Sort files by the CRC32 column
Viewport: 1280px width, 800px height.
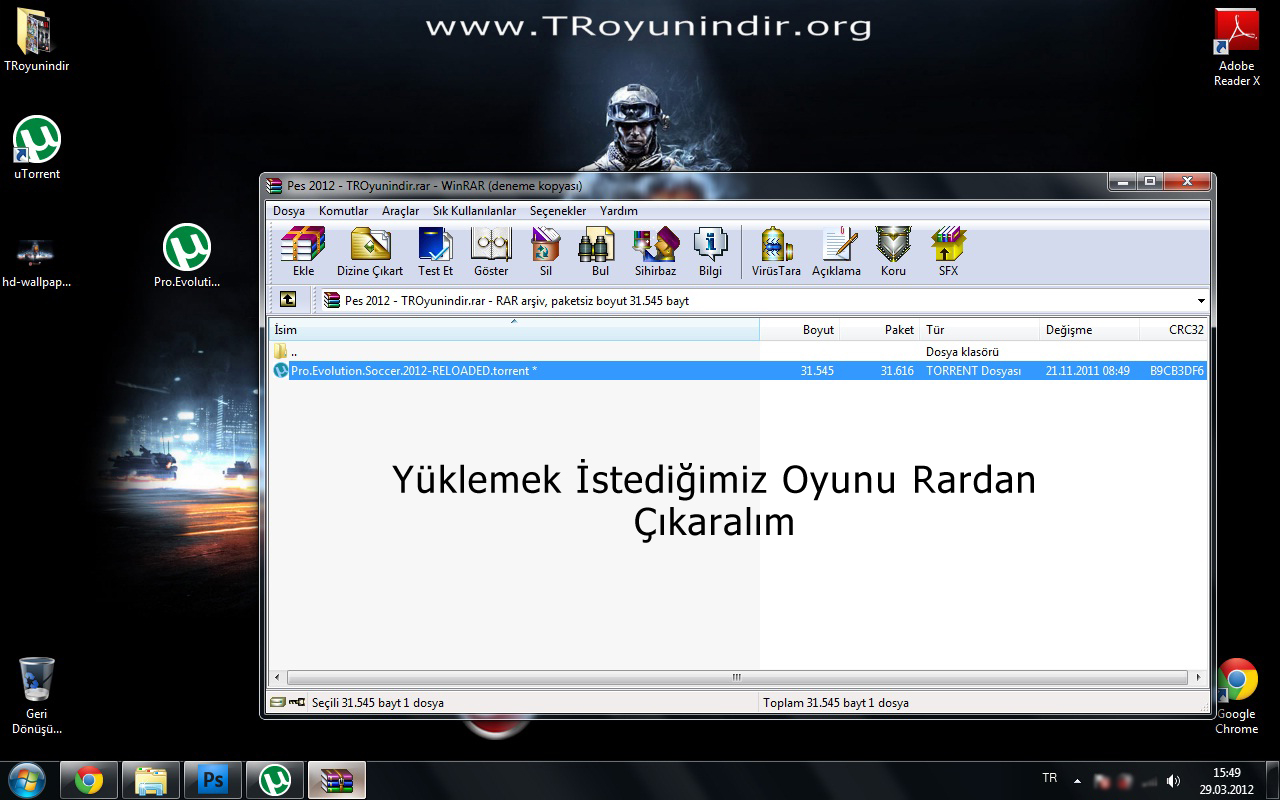1174,330
